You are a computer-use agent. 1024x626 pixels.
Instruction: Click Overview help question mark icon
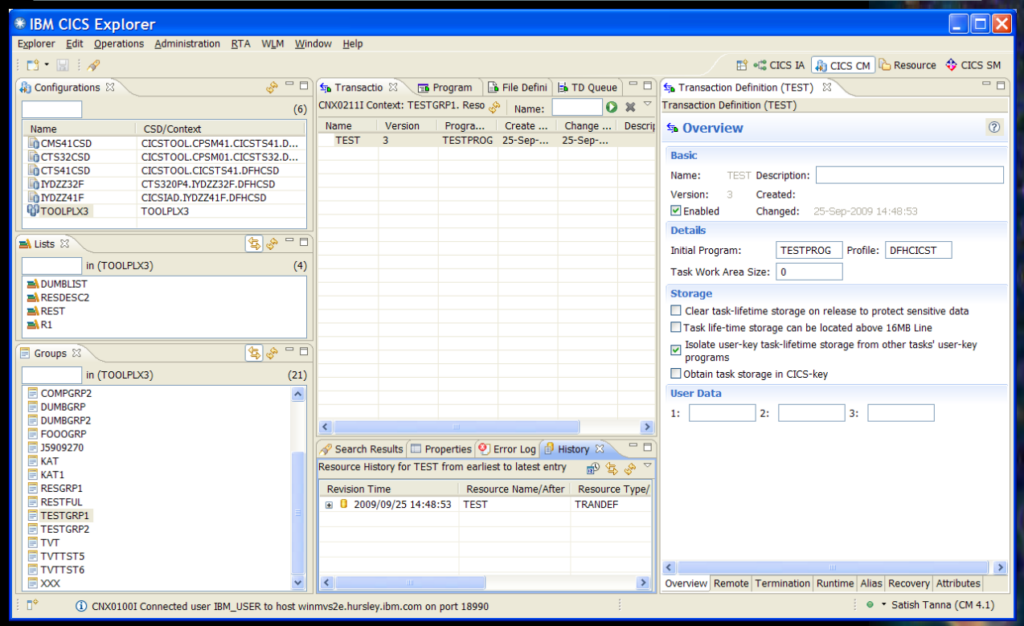[994, 127]
